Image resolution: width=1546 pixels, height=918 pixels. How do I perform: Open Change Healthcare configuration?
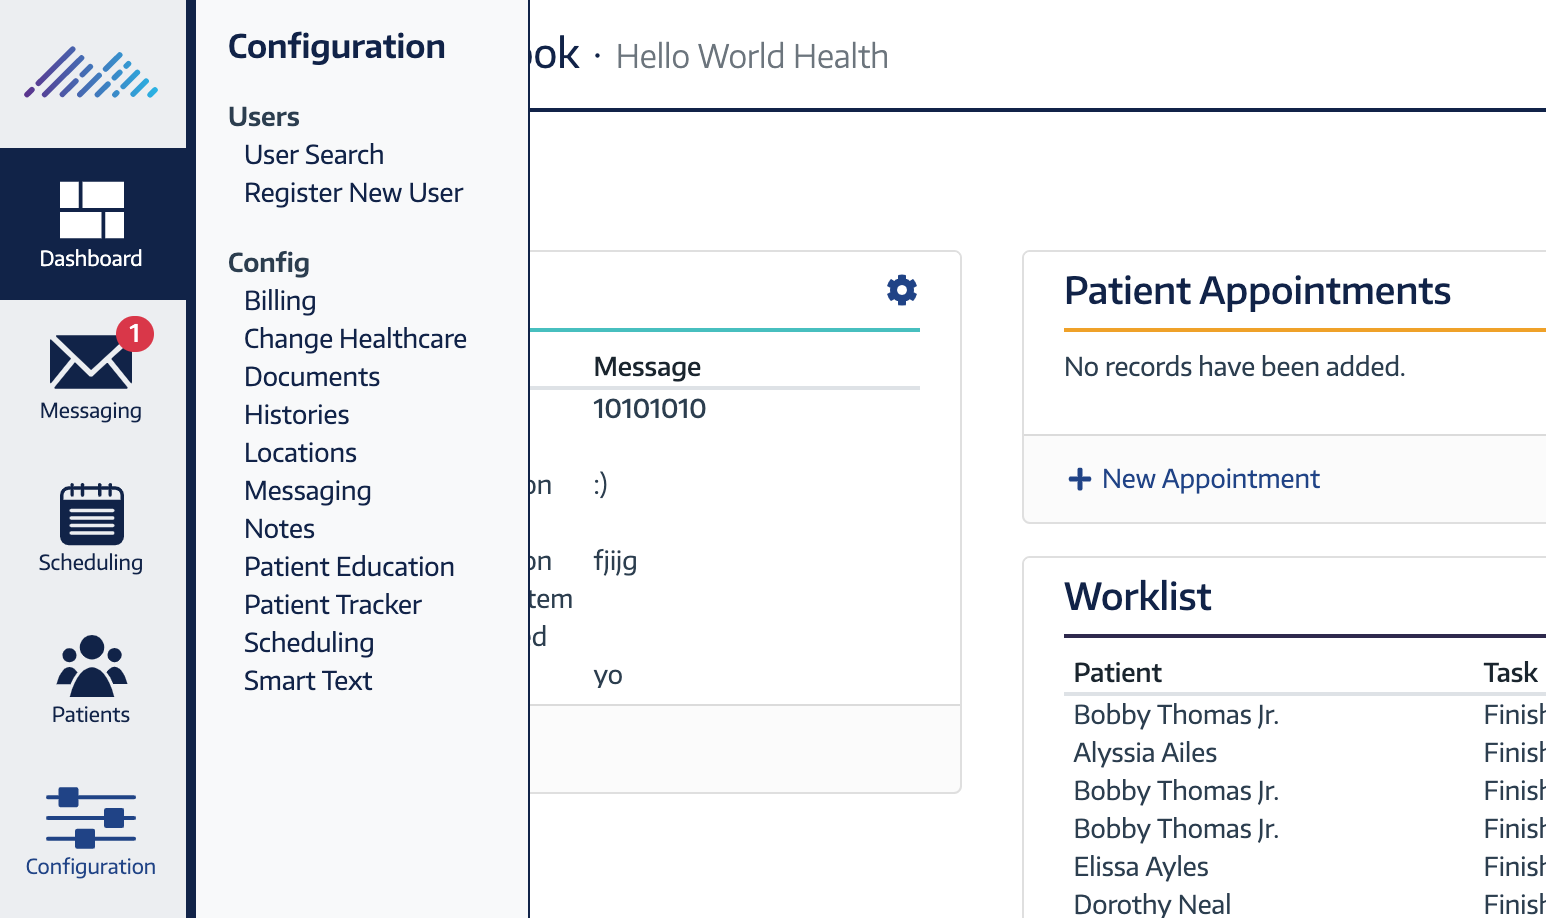click(x=355, y=339)
